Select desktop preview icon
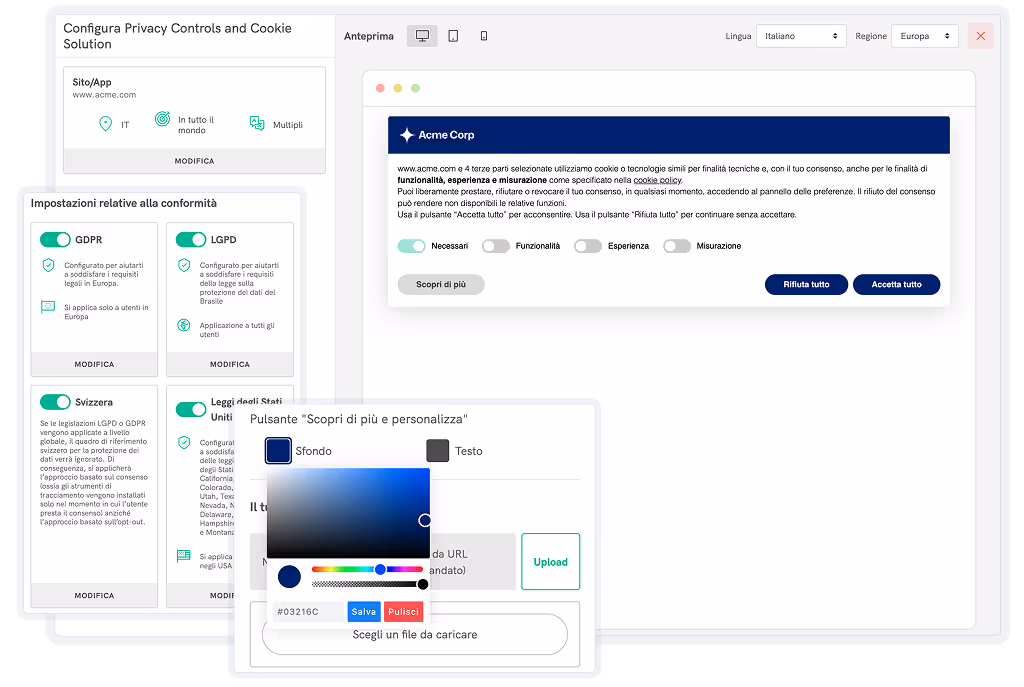The image size is (1024, 687). coord(422,36)
